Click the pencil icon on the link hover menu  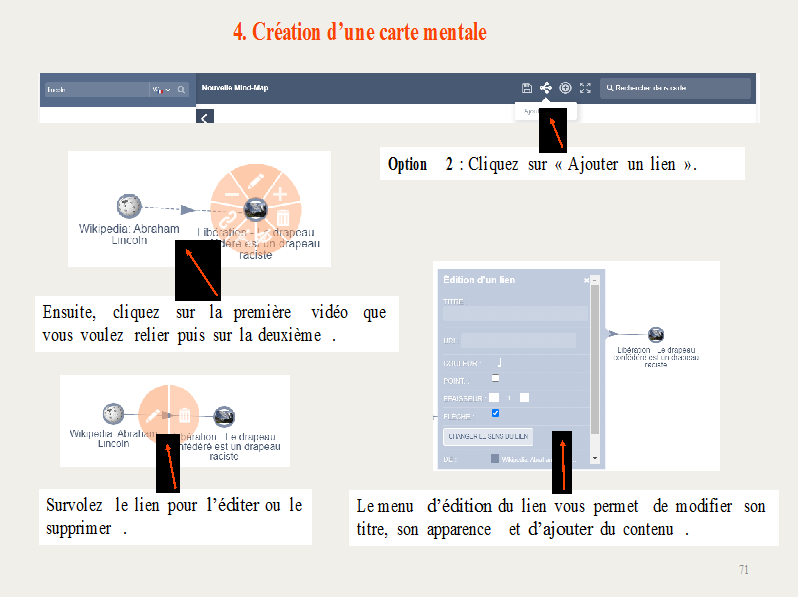pos(155,414)
